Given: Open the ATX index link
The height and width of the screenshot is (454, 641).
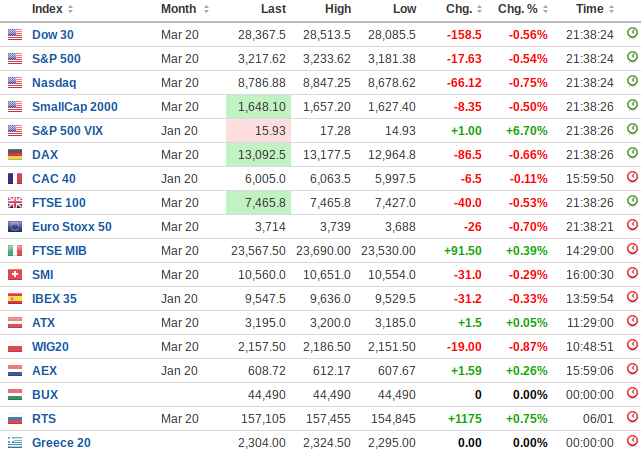Looking at the screenshot, I should tap(43, 323).
